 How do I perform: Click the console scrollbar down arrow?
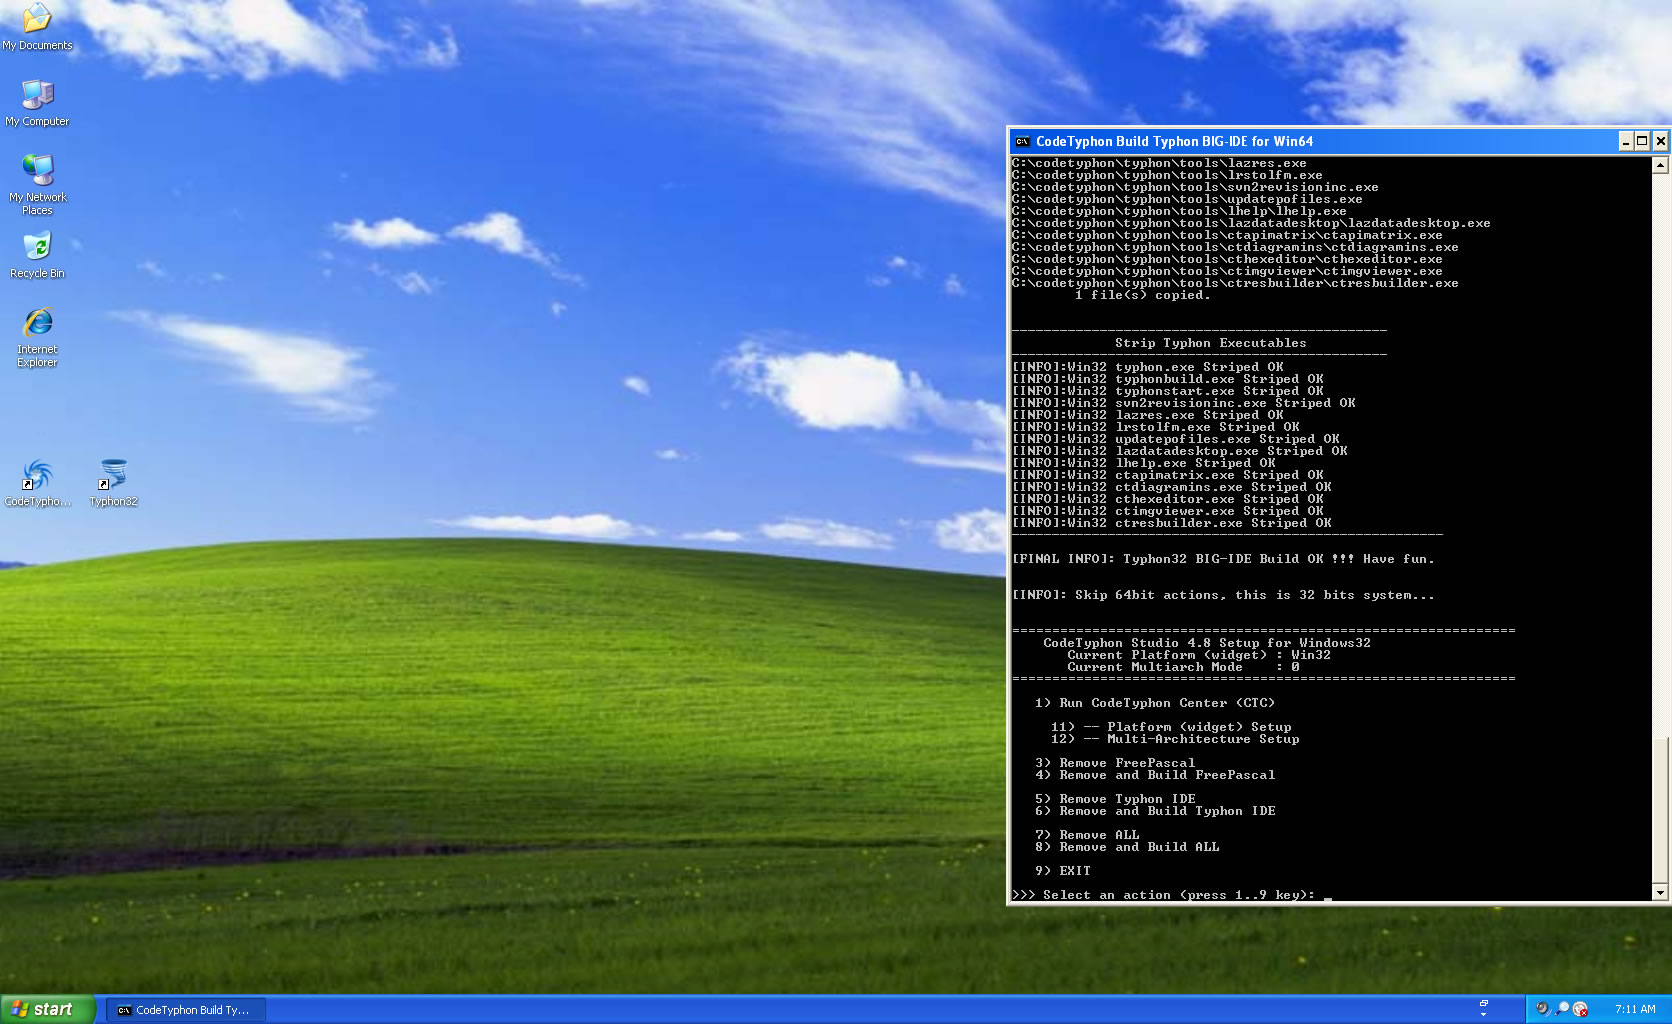click(x=1660, y=892)
